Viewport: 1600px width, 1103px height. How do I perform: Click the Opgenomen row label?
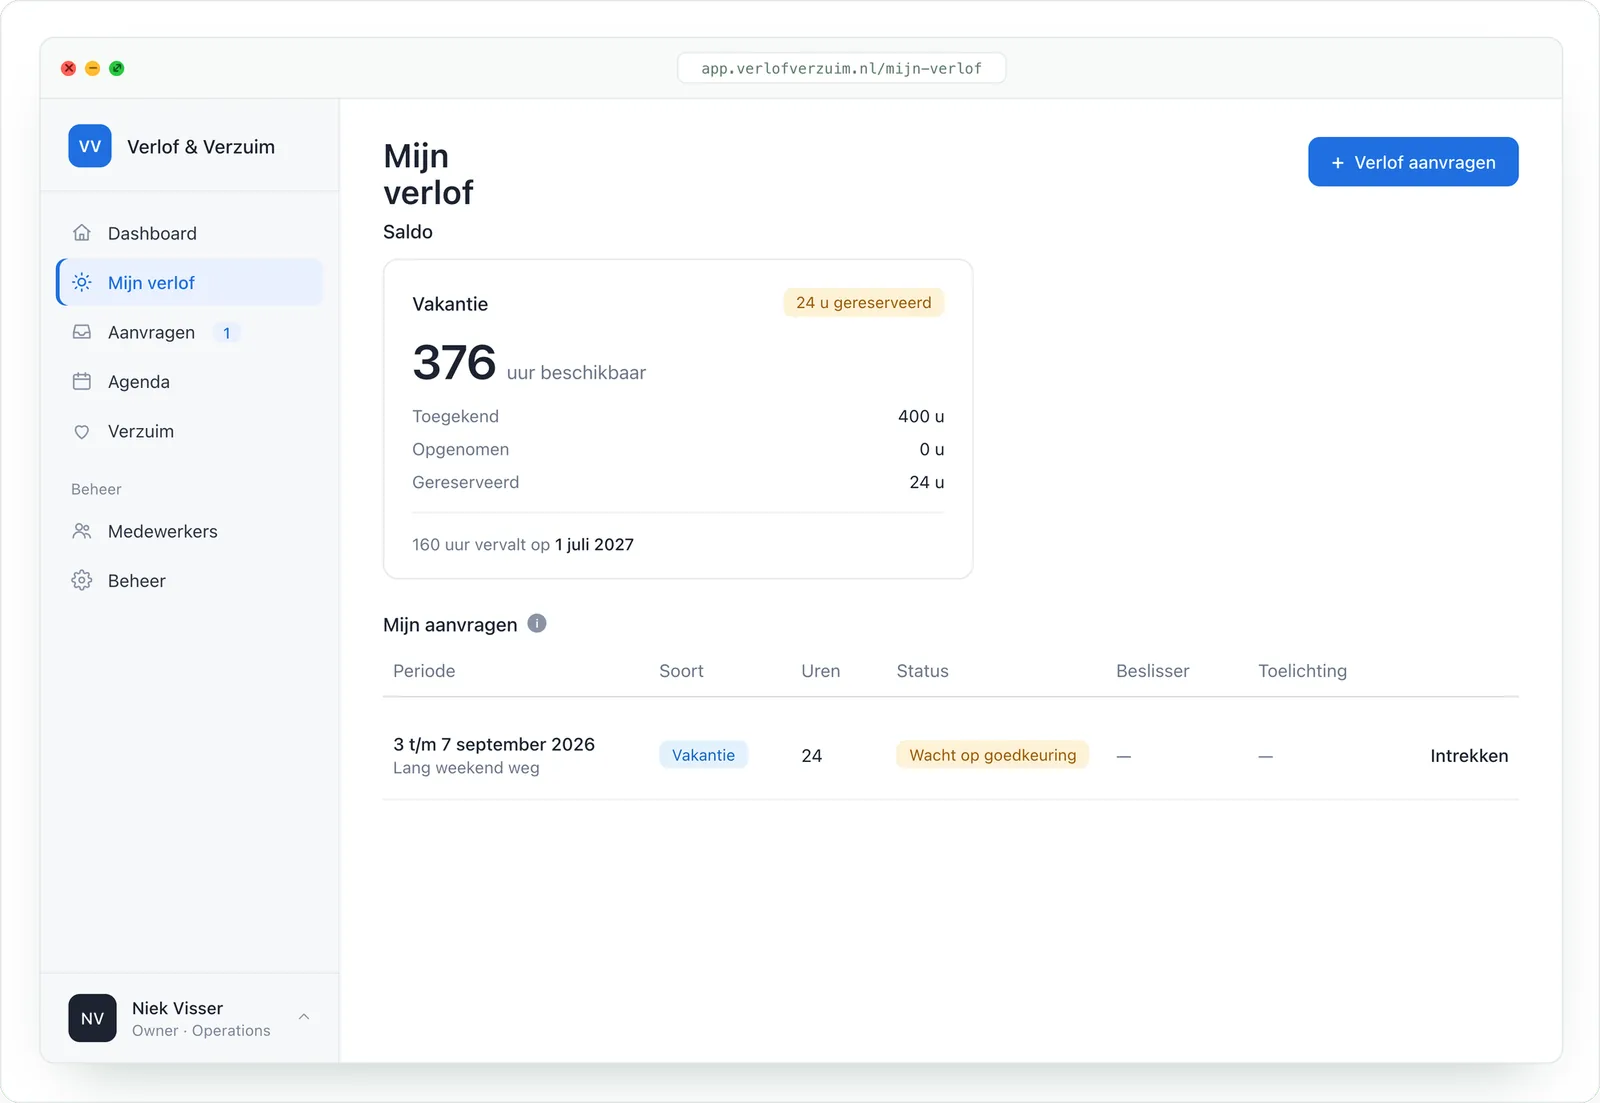pyautogui.click(x=461, y=449)
